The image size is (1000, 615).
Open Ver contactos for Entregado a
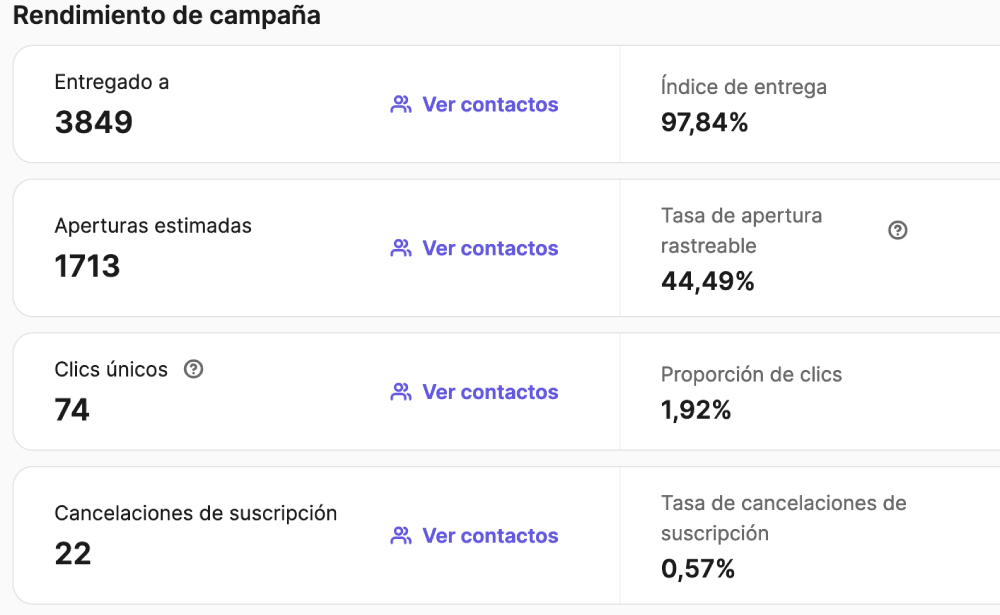(490, 104)
